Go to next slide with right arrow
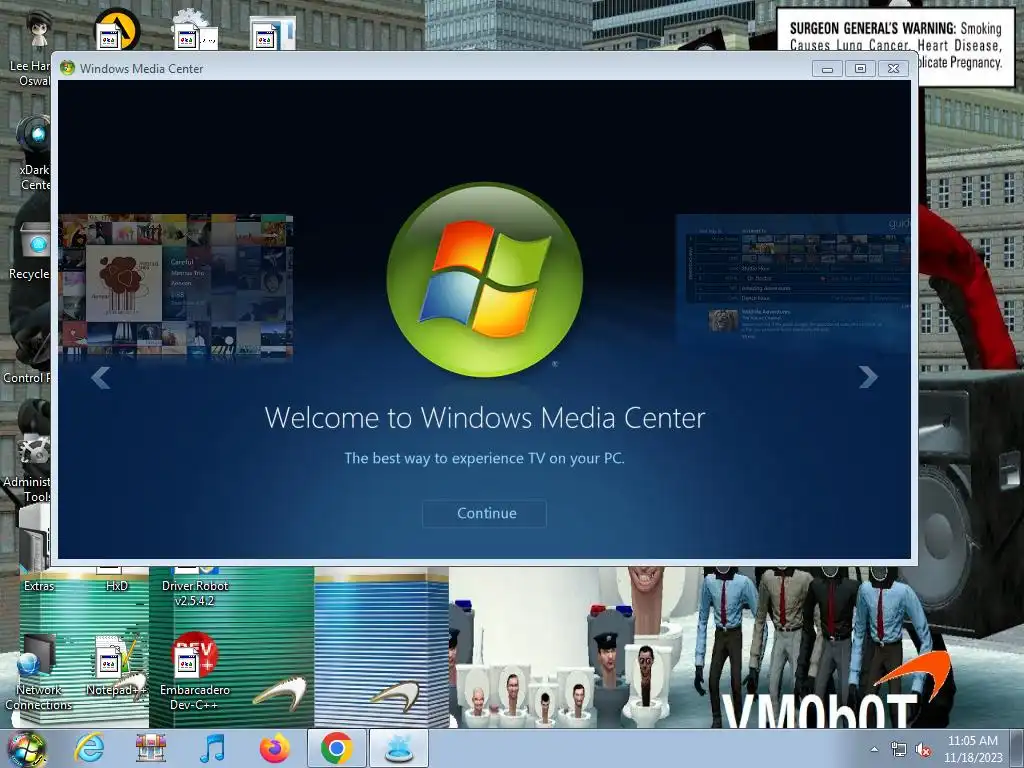Viewport: 1024px width, 768px height. point(867,377)
